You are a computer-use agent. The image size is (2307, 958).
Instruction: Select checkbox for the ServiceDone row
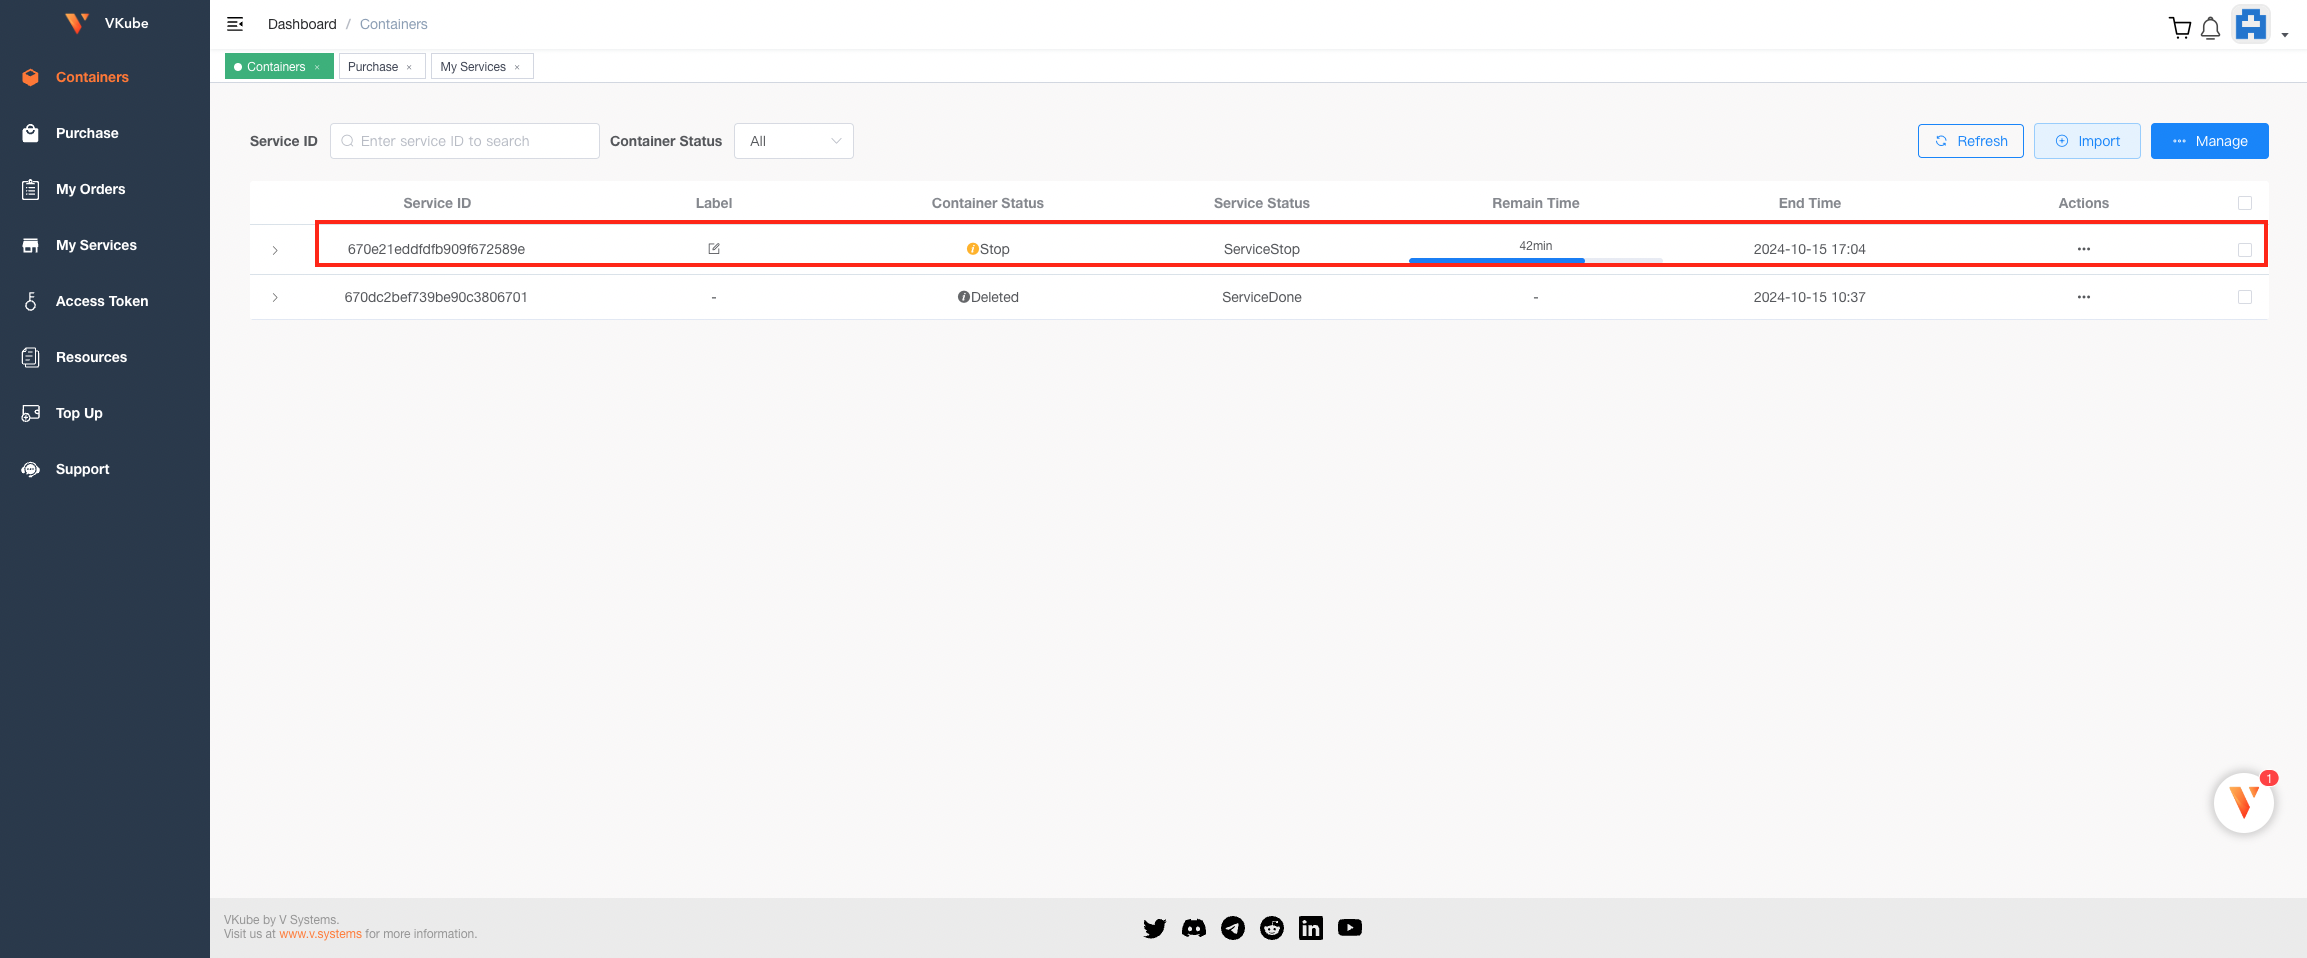tap(2245, 297)
